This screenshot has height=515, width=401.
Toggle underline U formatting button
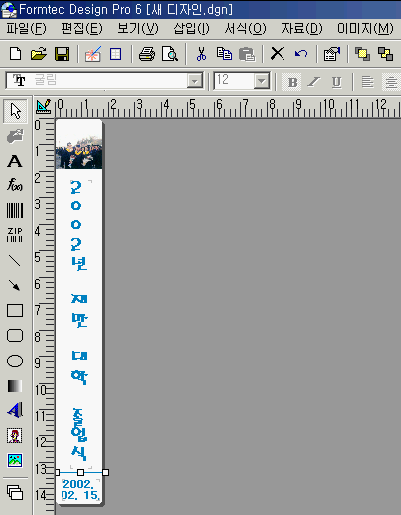(337, 82)
